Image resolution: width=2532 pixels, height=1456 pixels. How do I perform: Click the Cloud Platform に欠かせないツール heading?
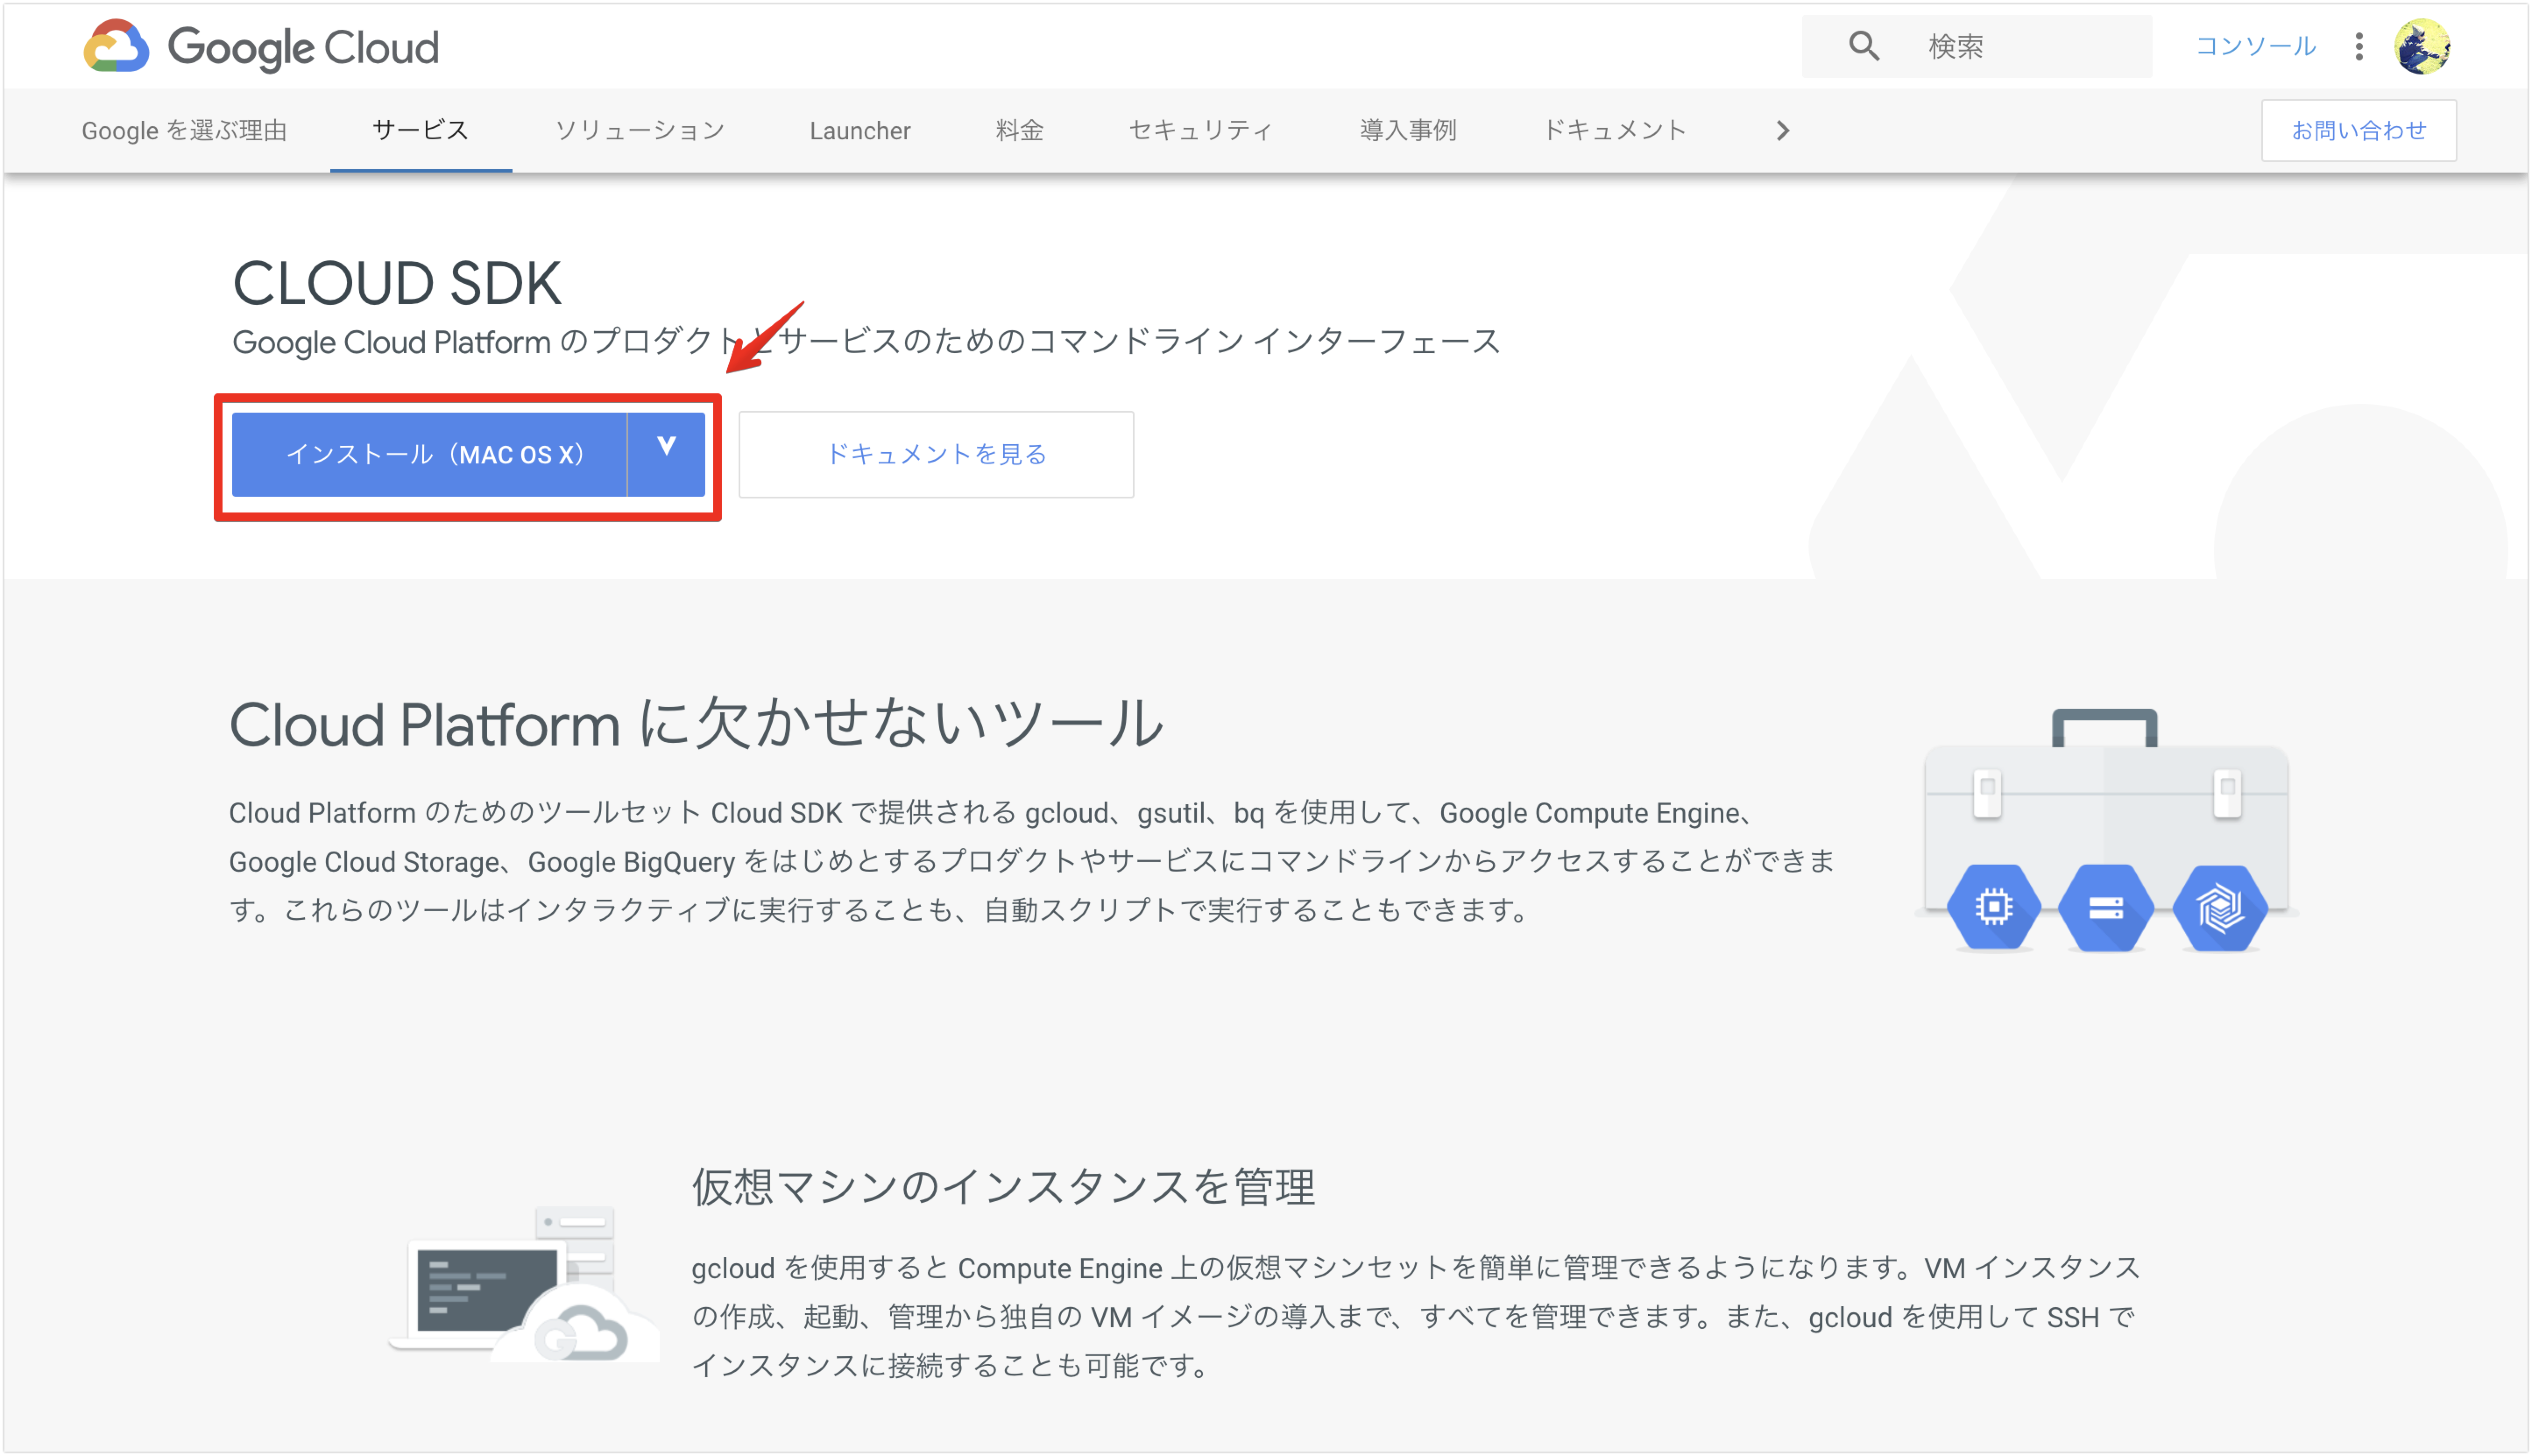pos(697,723)
